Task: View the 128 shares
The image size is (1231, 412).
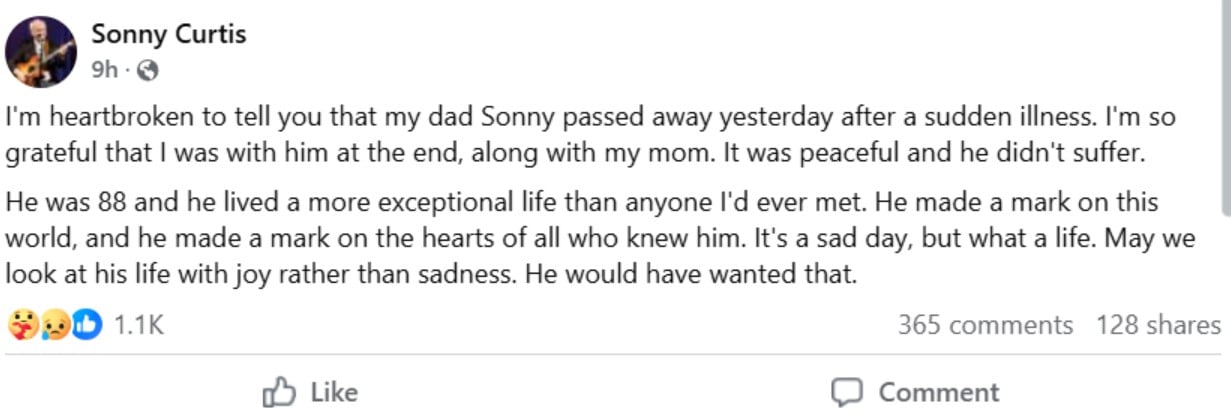Action: 1157,325
